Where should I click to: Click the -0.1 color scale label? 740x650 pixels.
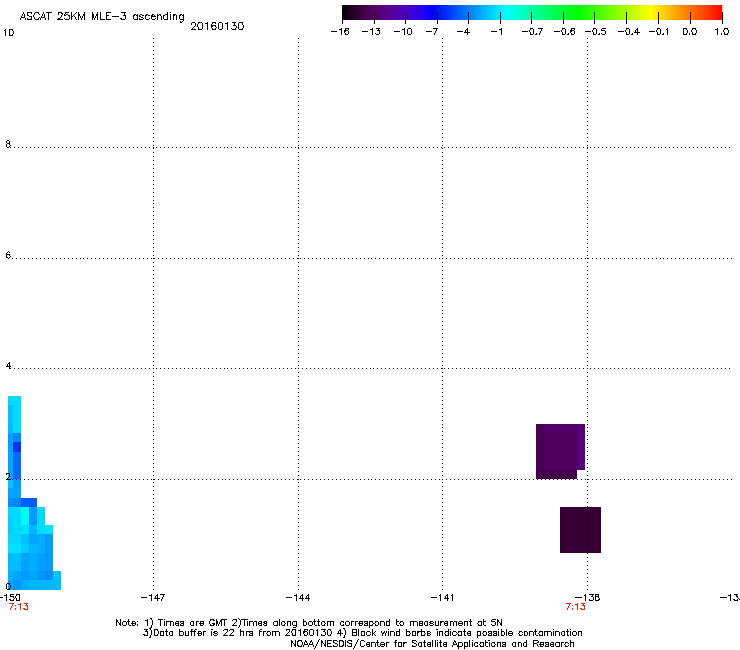pos(659,32)
